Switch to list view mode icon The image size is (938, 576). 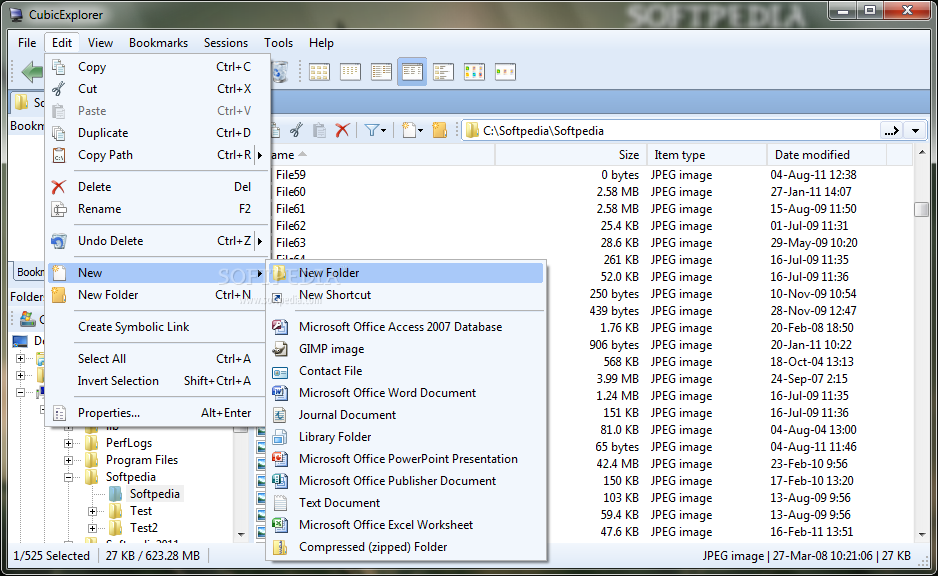coord(381,72)
